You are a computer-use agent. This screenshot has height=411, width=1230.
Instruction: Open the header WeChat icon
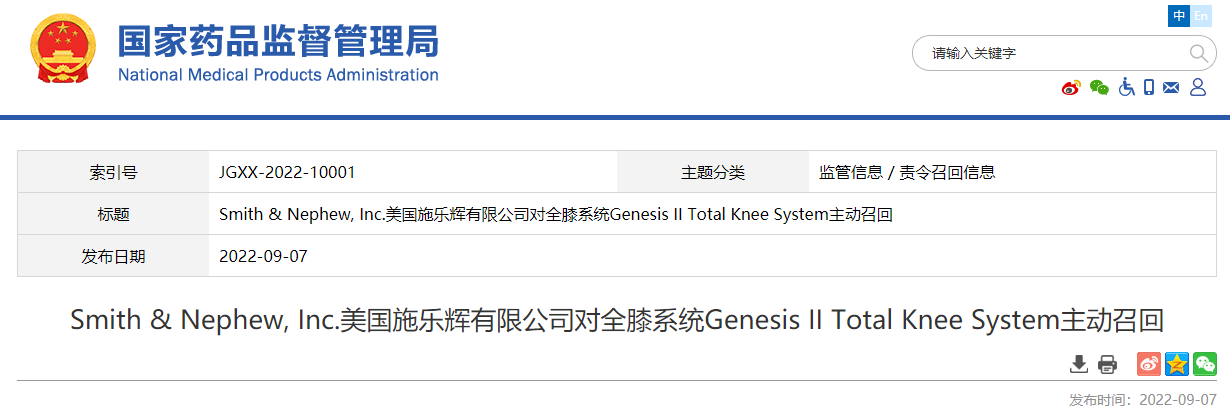[x=1099, y=88]
